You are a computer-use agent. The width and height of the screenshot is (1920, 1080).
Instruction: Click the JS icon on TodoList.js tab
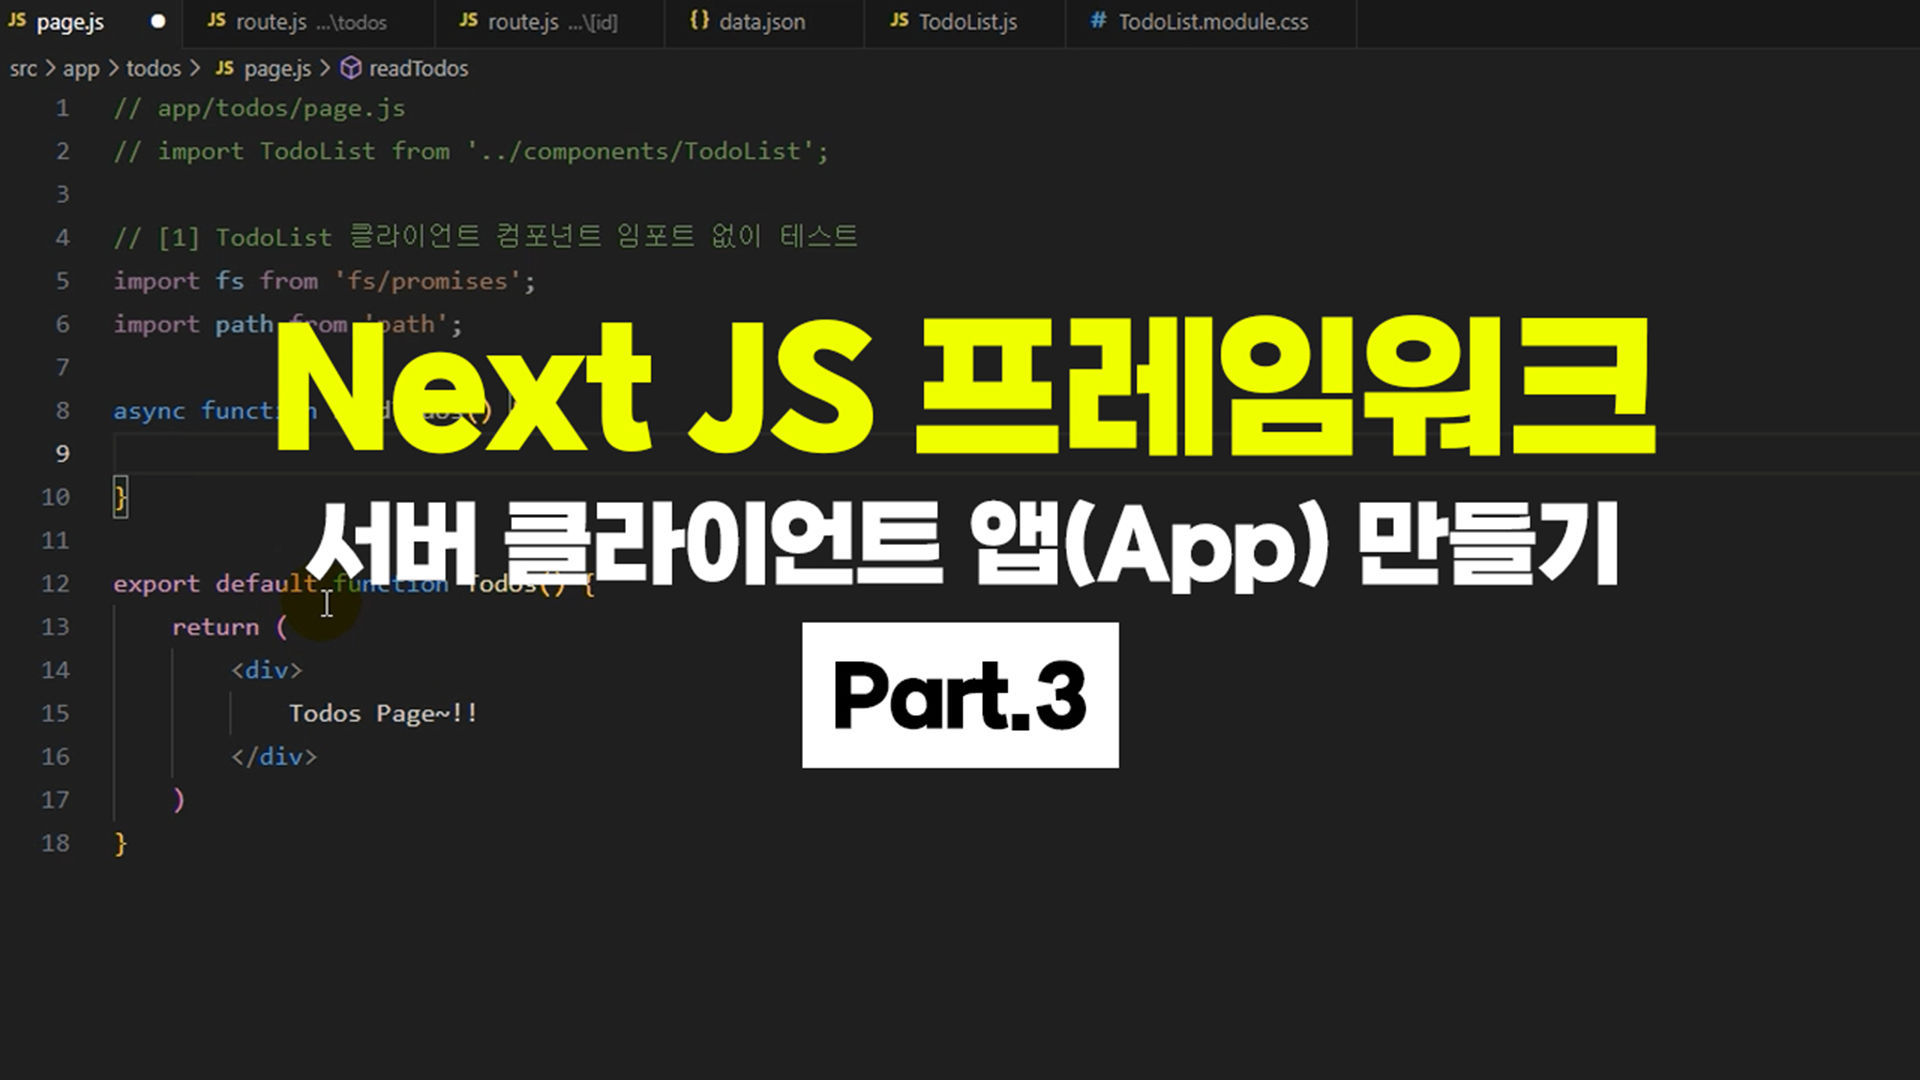899,20
